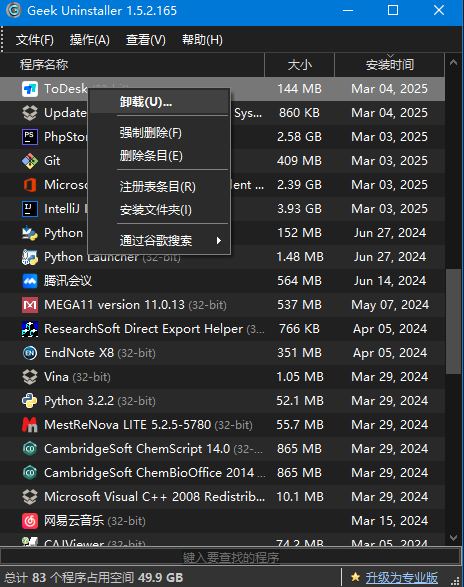This screenshot has width=464, height=587.
Task: Click the ResearchSoft Direct Export Helper icon
Action: (x=30, y=329)
